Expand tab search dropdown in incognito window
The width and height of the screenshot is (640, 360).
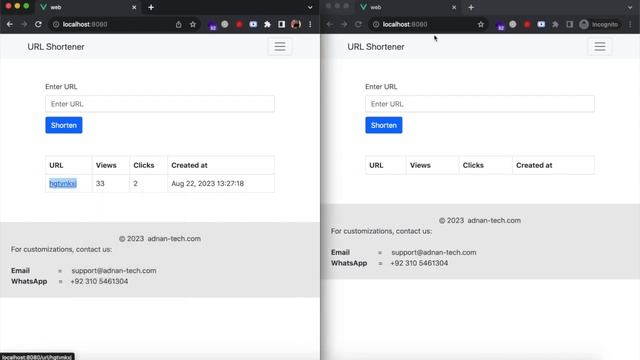click(630, 7)
